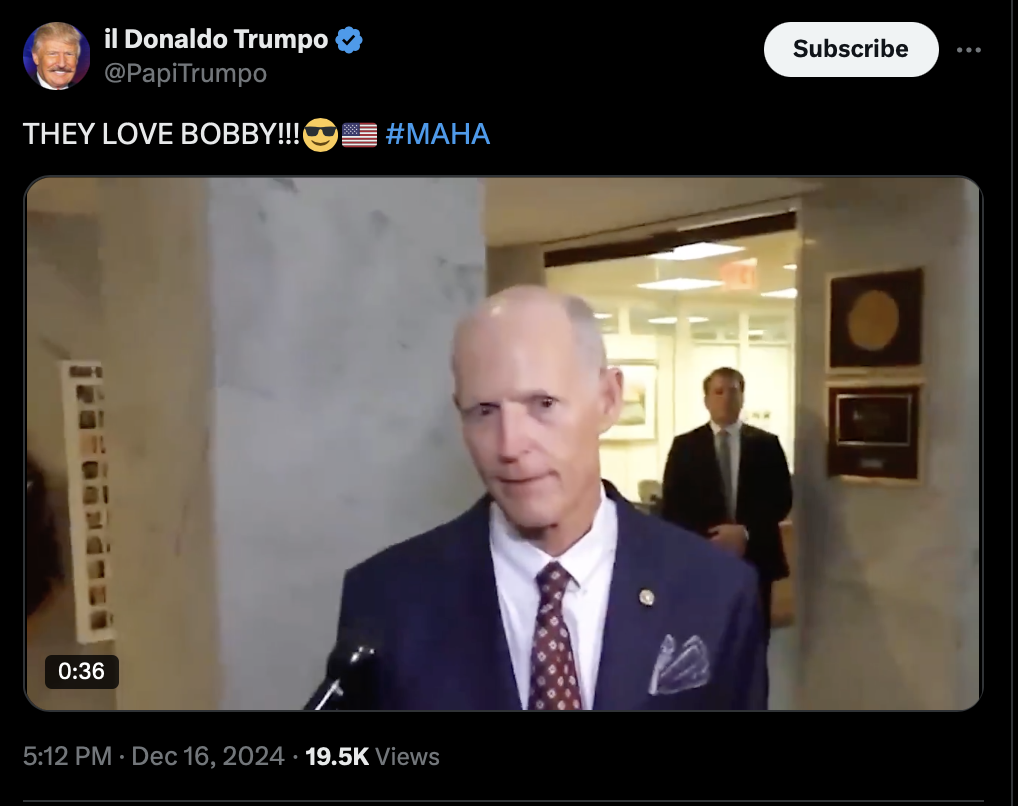1018x806 pixels.
Task: Subscribe to il Donaldo Trumpo
Action: coord(850,49)
